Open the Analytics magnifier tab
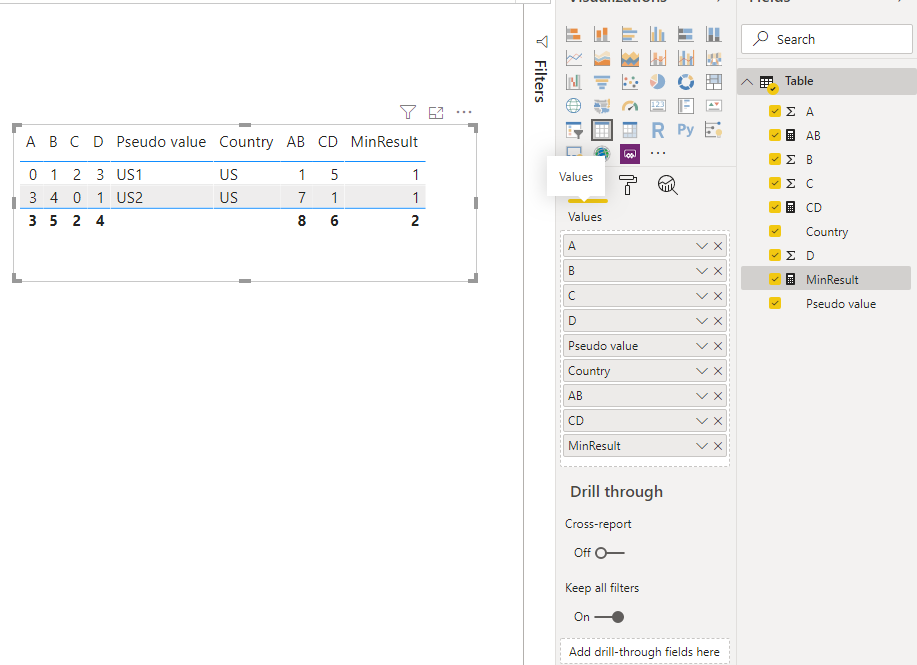This screenshot has height=665, width=917. point(667,185)
